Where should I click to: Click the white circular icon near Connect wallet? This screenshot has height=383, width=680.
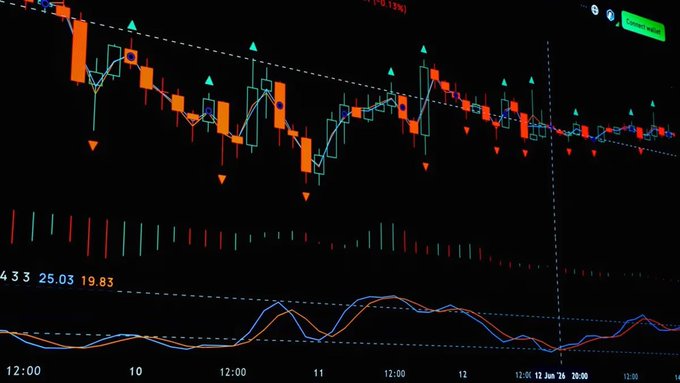point(595,10)
